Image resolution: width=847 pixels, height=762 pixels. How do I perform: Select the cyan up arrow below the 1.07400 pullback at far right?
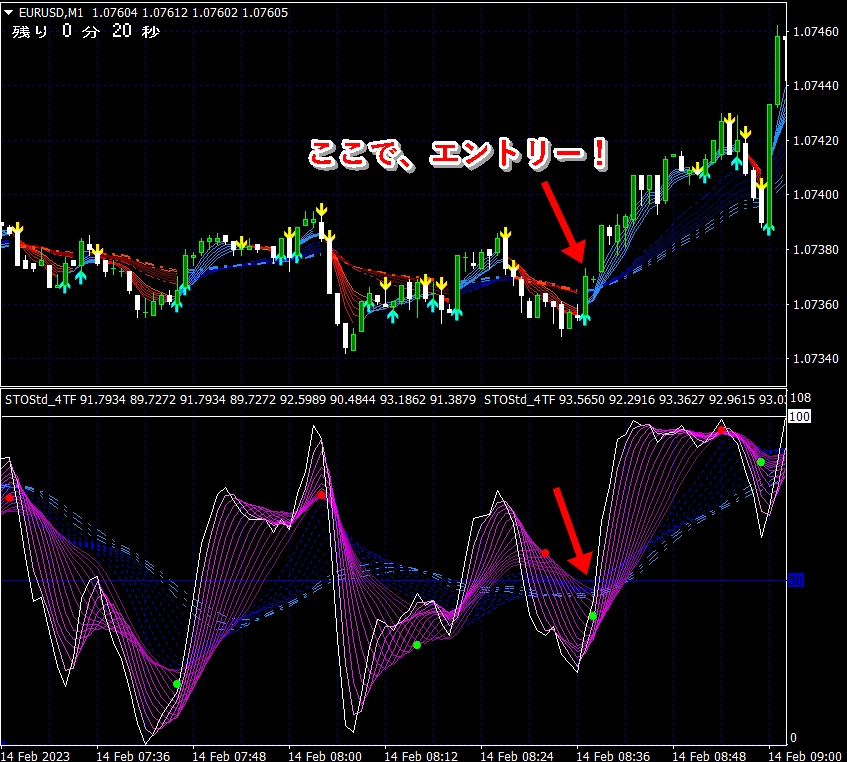pyautogui.click(x=768, y=228)
